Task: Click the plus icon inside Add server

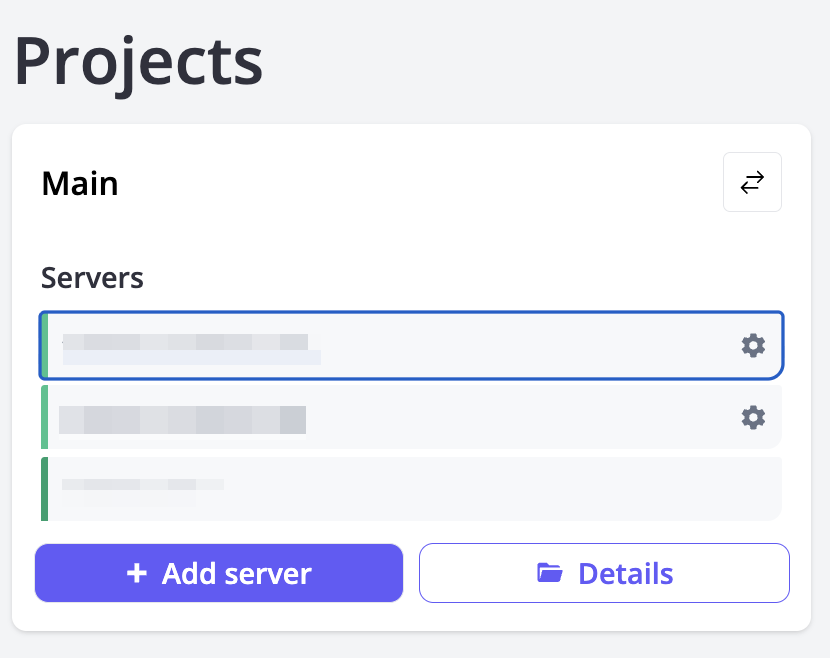Action: (135, 573)
